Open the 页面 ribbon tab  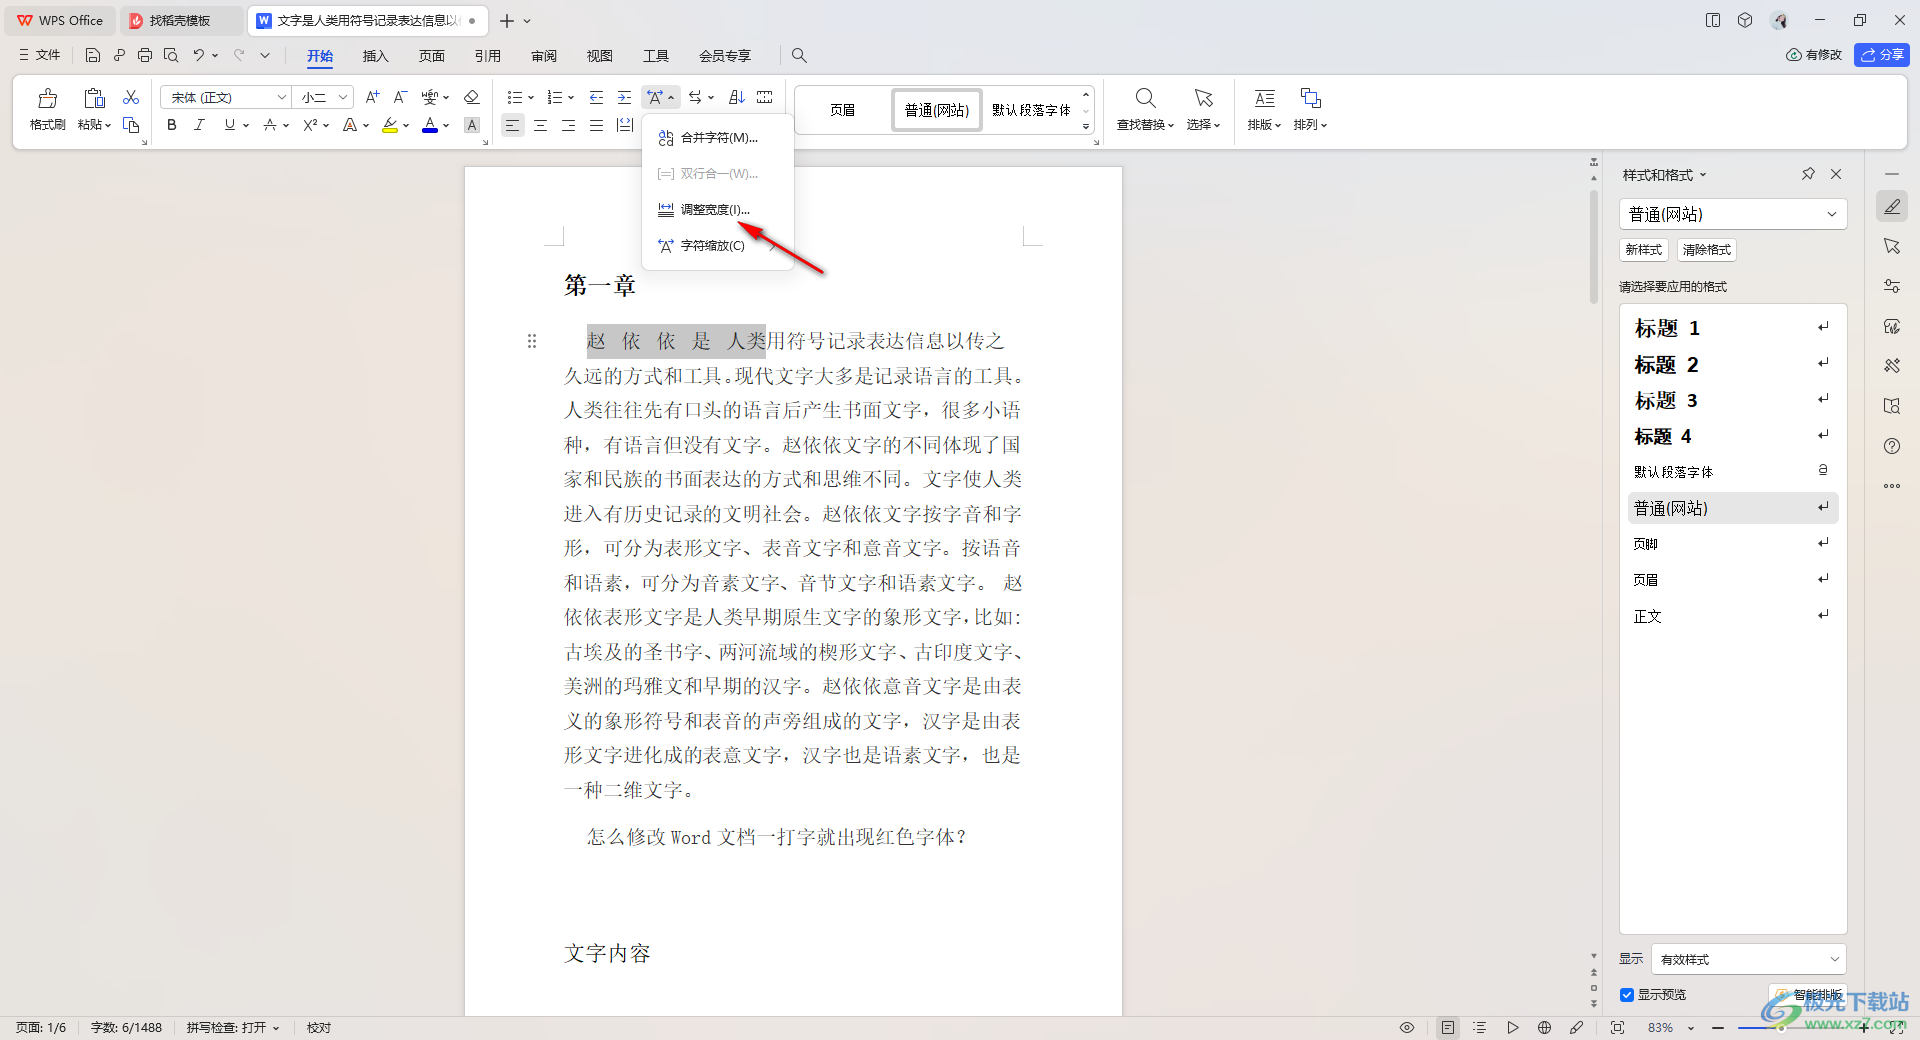[432, 55]
